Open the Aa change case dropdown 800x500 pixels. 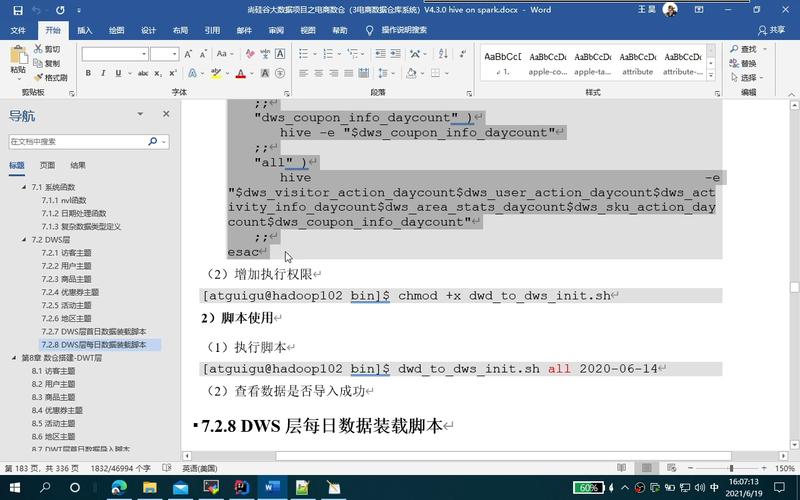[224, 54]
